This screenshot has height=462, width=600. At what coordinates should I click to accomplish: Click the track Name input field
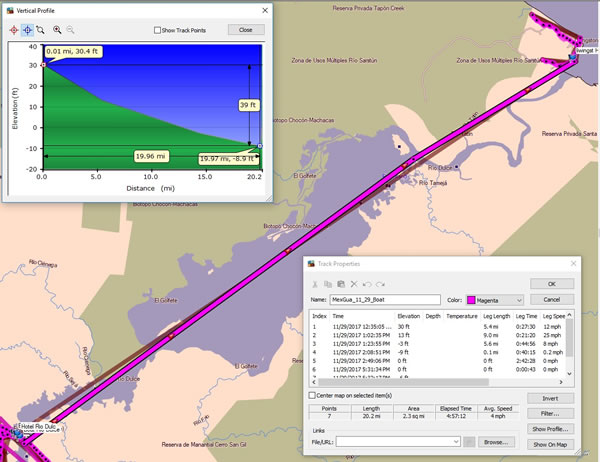[x=385, y=300]
